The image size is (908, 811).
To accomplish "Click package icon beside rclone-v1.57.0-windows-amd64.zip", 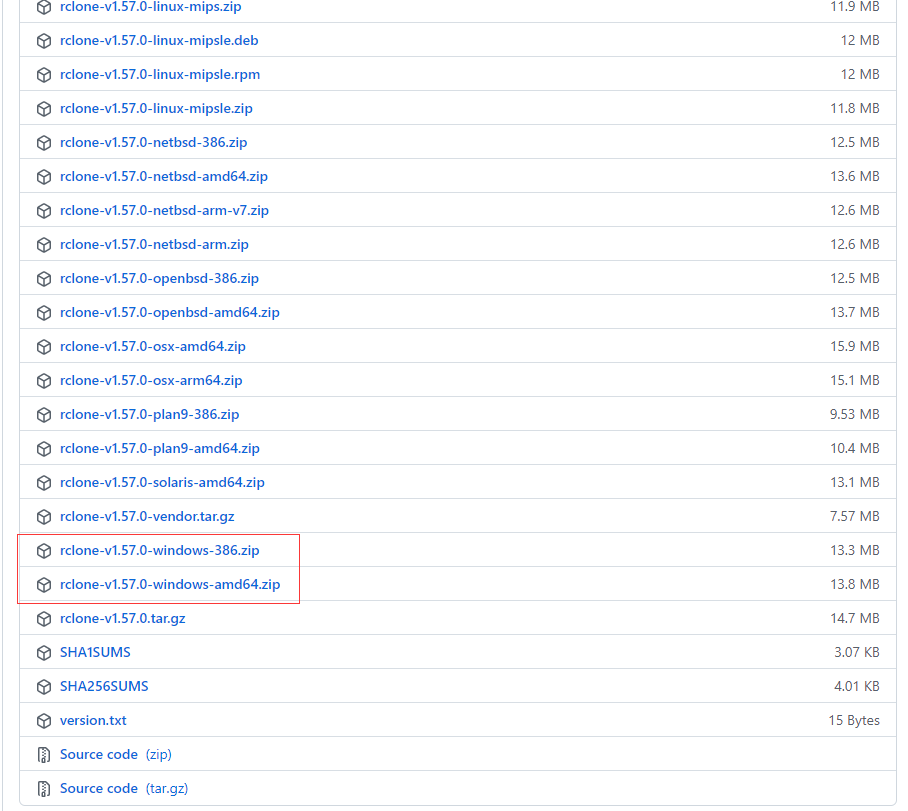I will click(43, 585).
